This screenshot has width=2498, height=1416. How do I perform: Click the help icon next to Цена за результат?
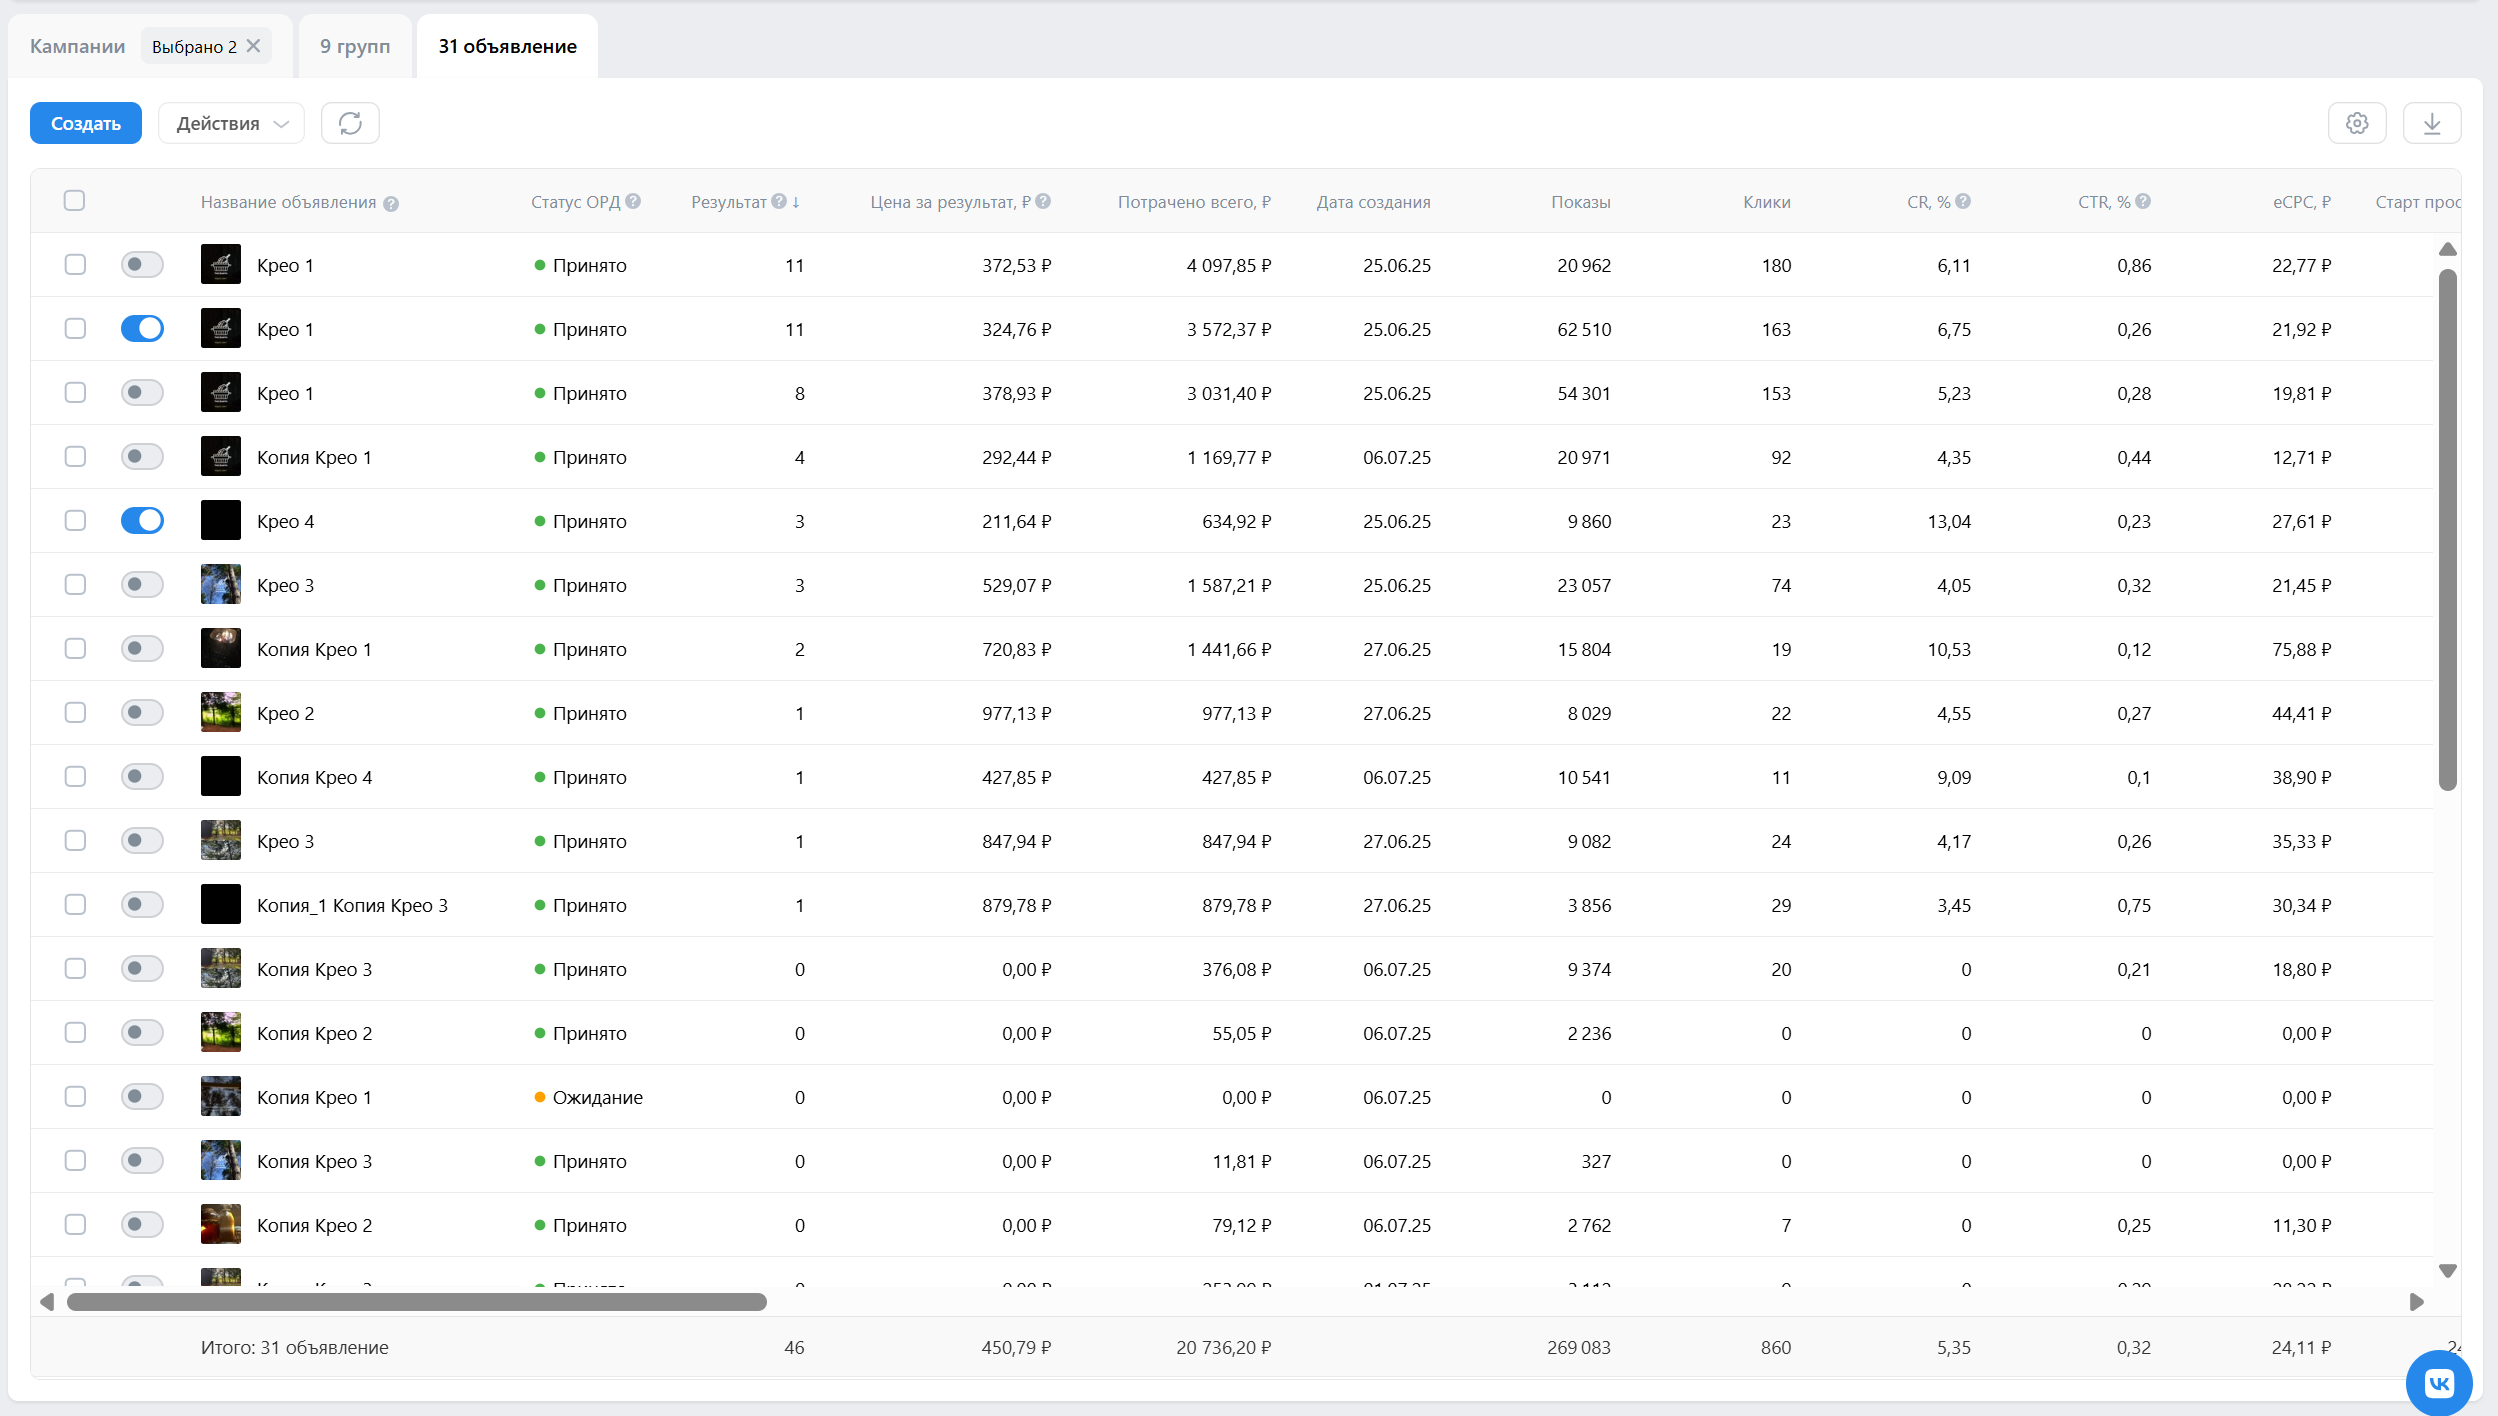[x=1043, y=201]
